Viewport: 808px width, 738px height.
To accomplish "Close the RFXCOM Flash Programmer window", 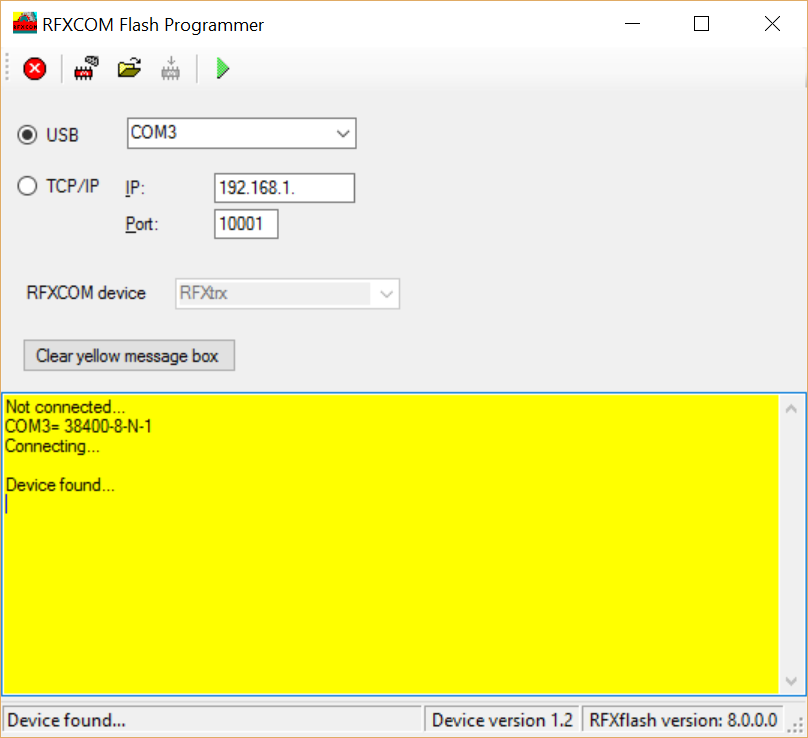I will (x=772, y=24).
